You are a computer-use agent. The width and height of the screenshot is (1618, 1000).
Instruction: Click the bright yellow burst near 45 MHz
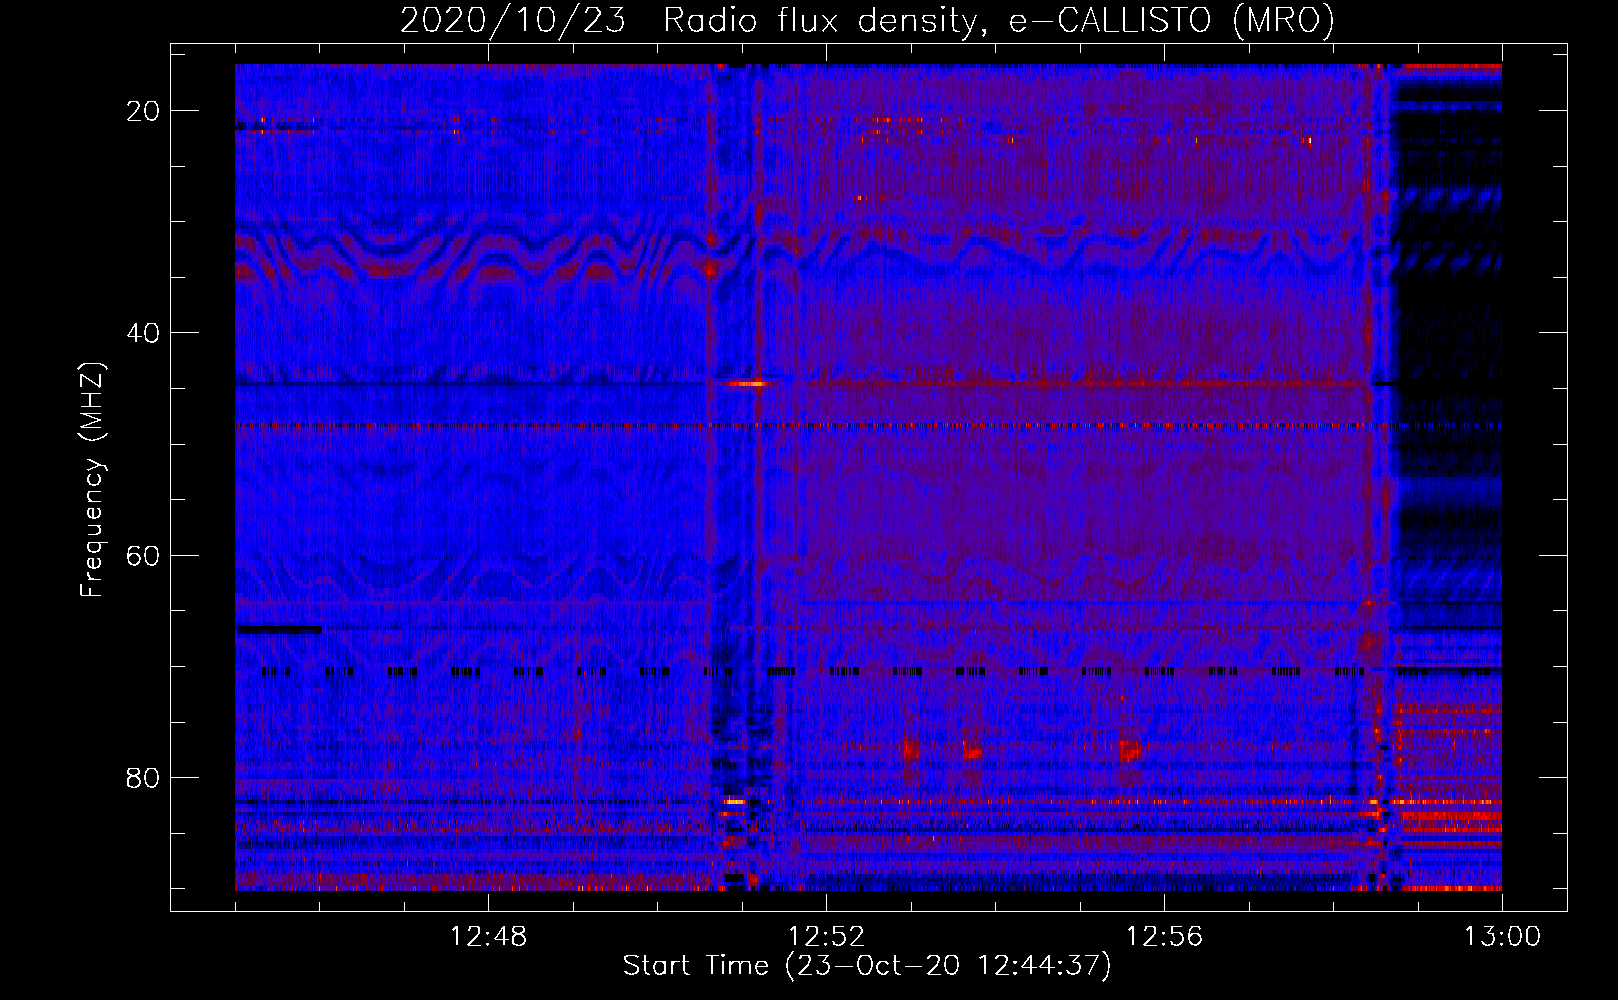(747, 383)
